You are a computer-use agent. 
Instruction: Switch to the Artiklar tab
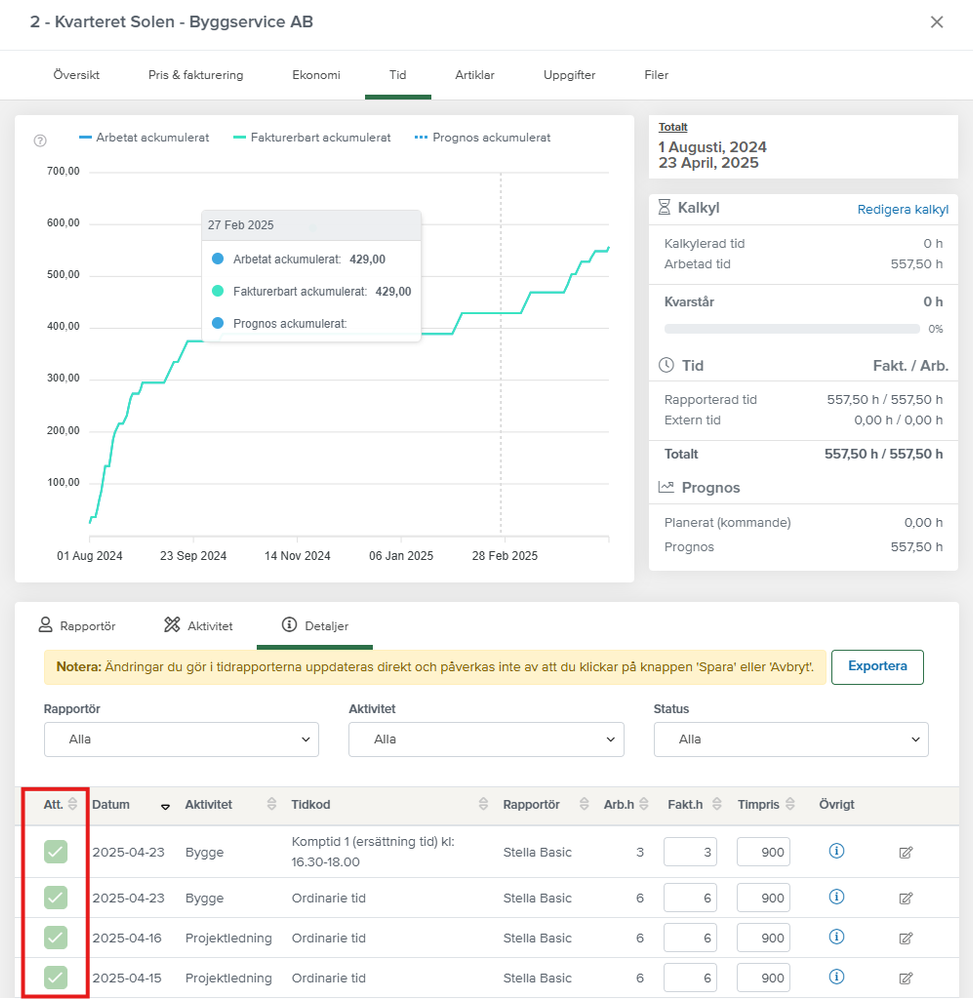[475, 75]
